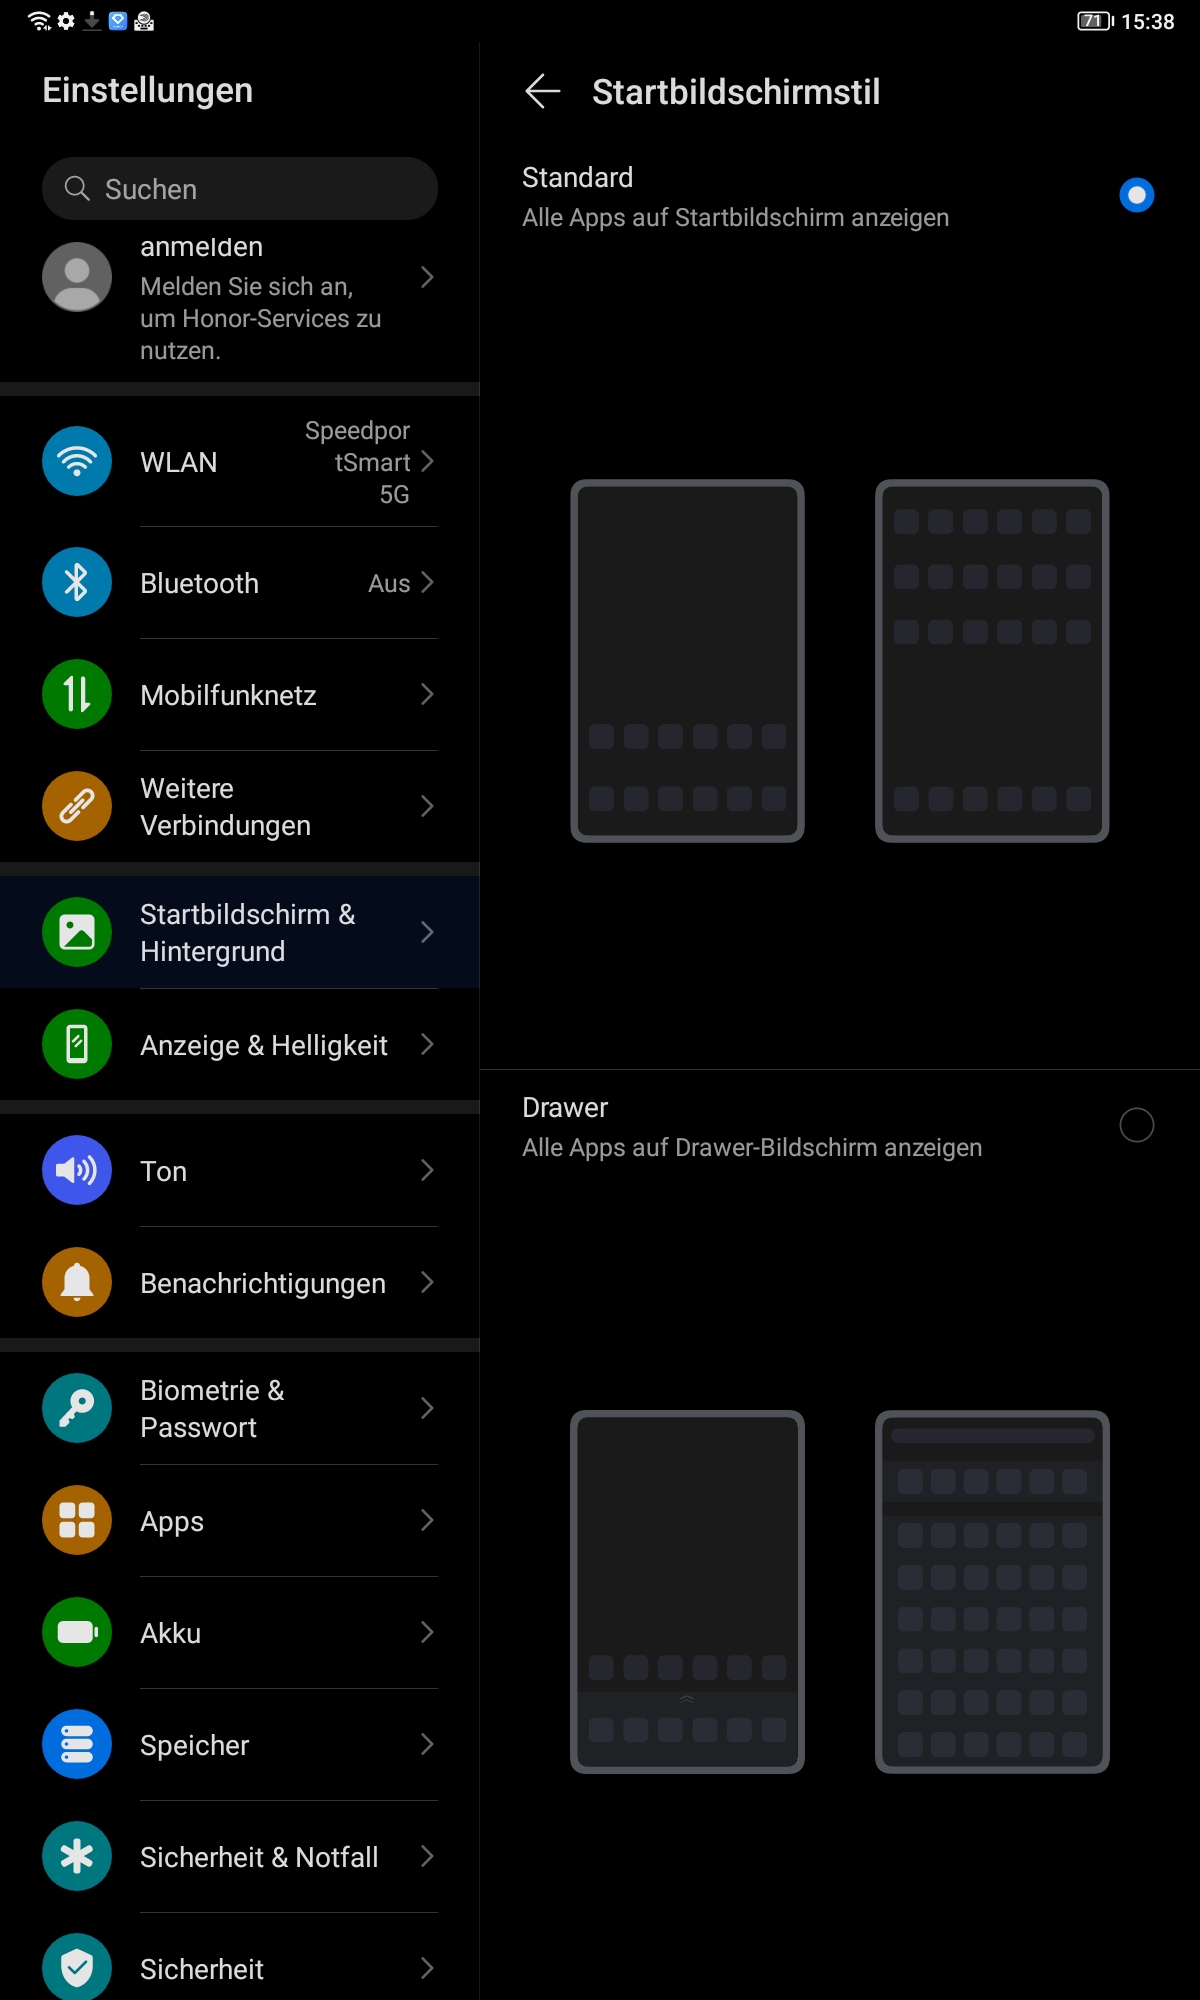
Task: Tap the blue Bluetooth icon
Action: click(x=77, y=582)
